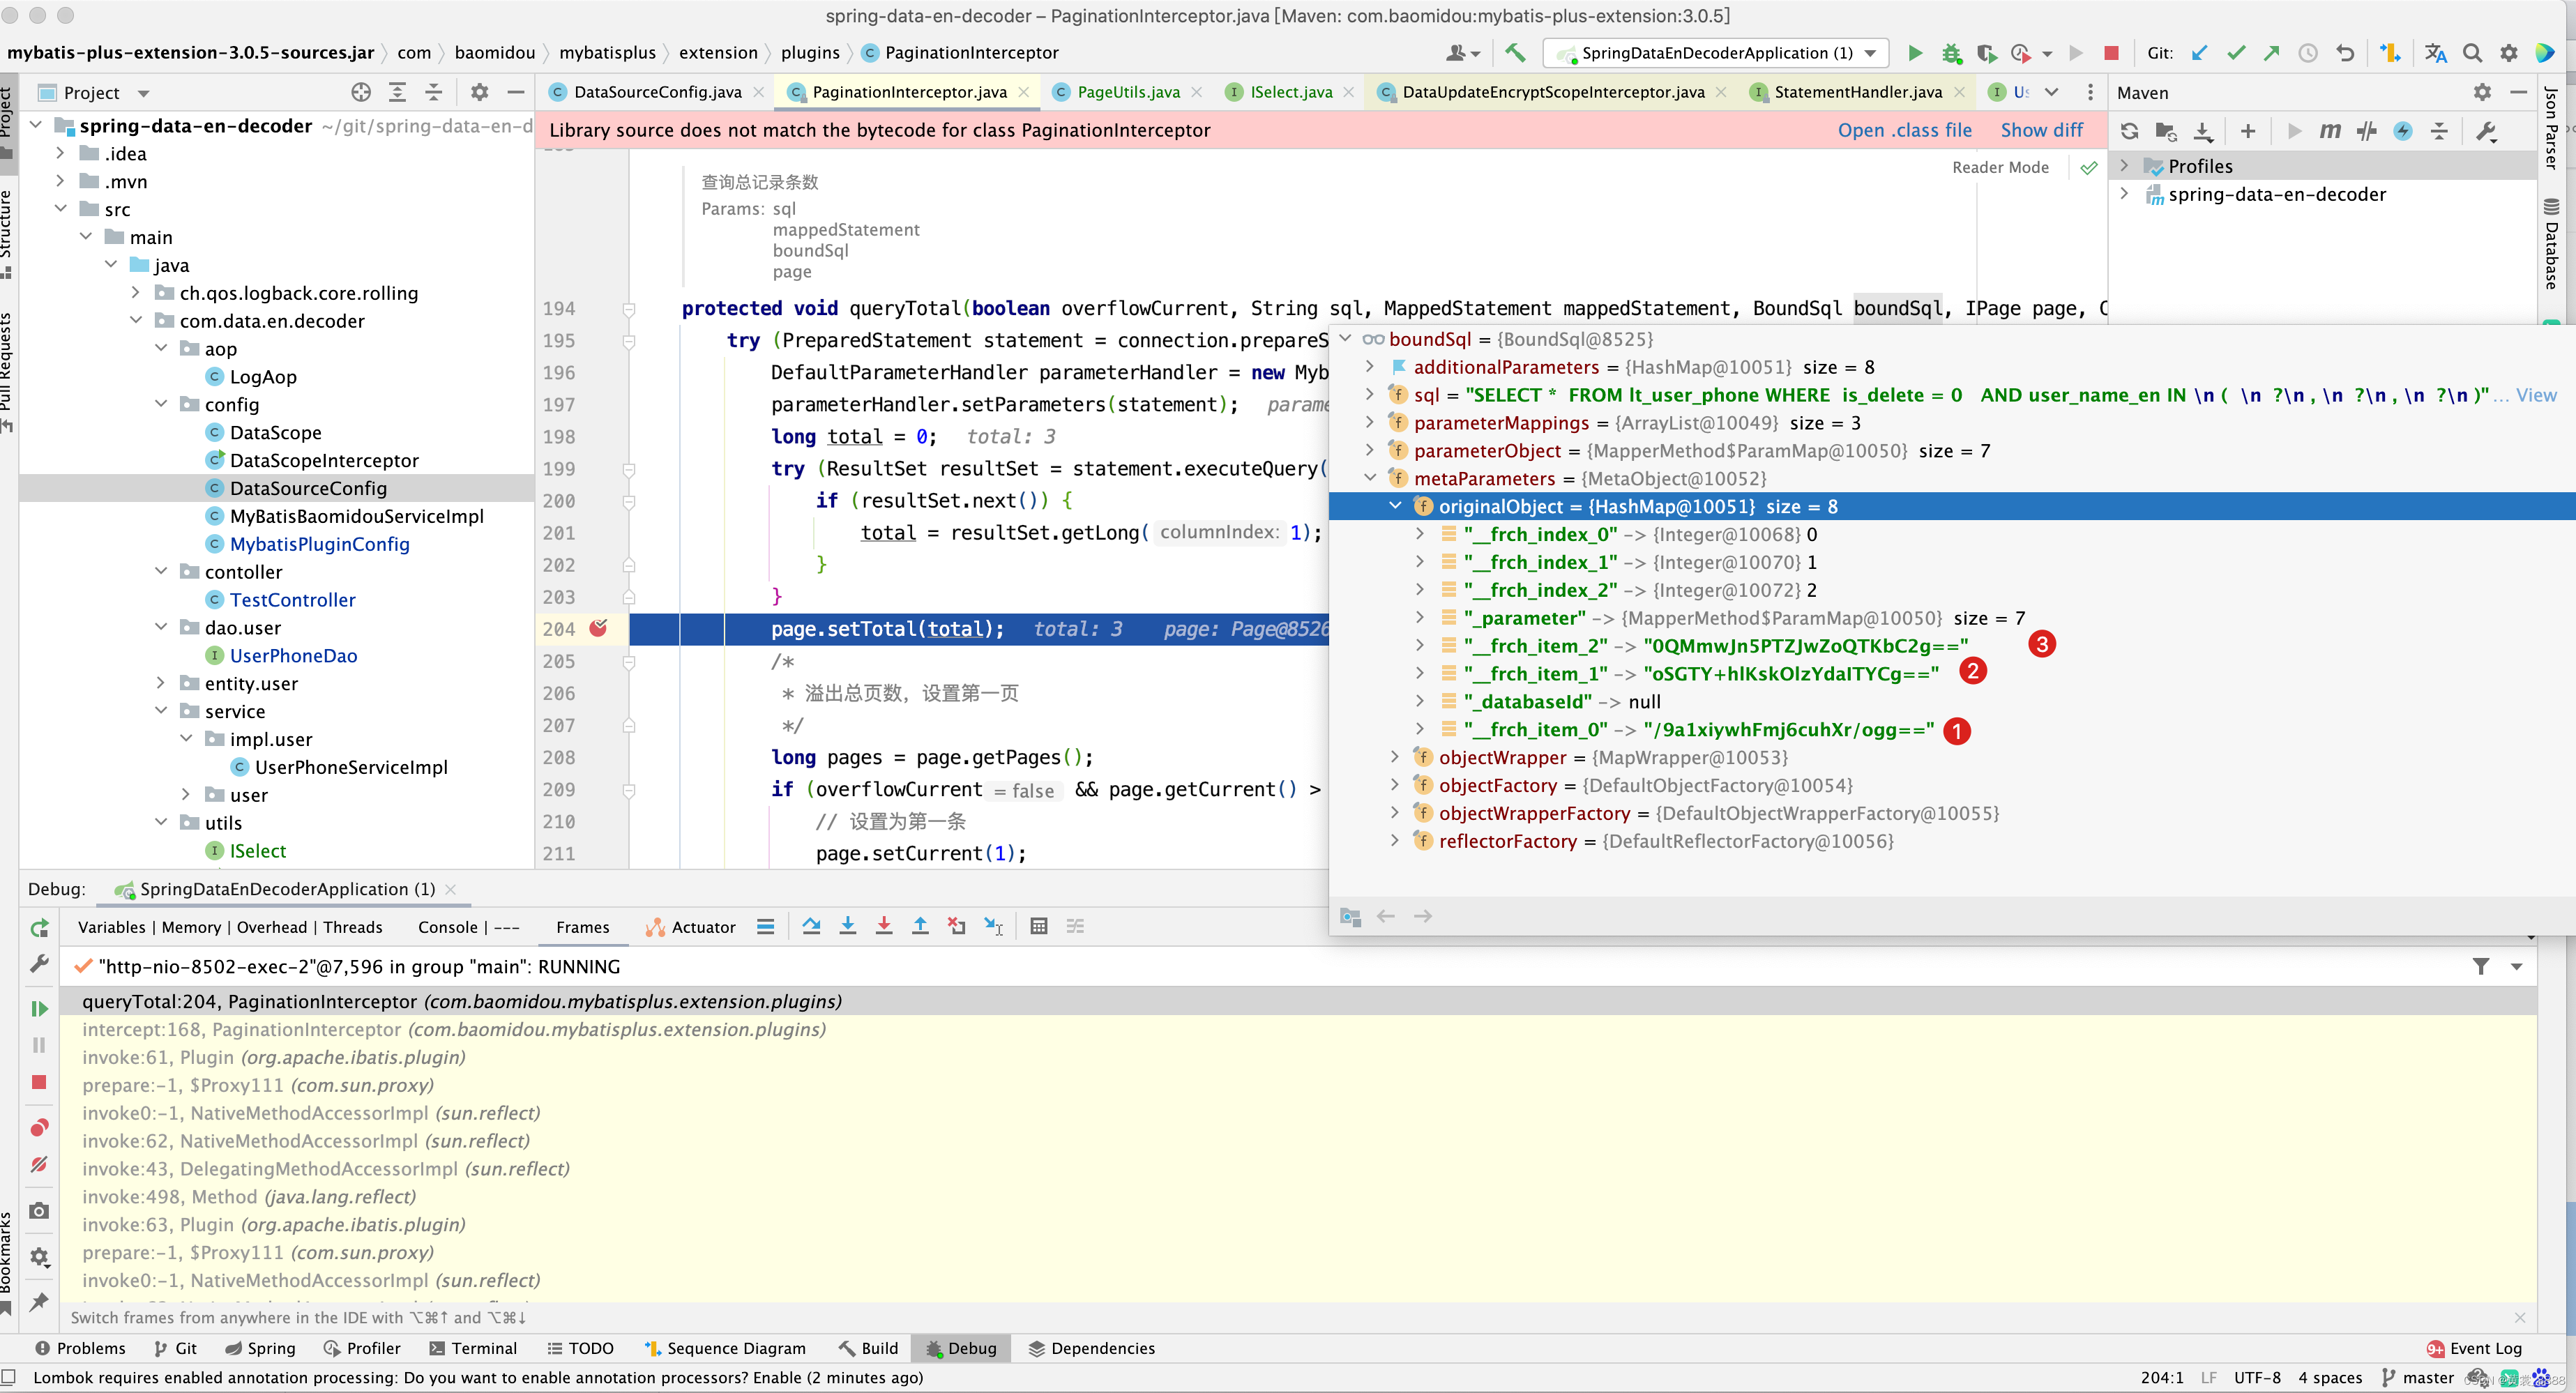Click the Maven Execute Goal 'm' icon

(2330, 131)
